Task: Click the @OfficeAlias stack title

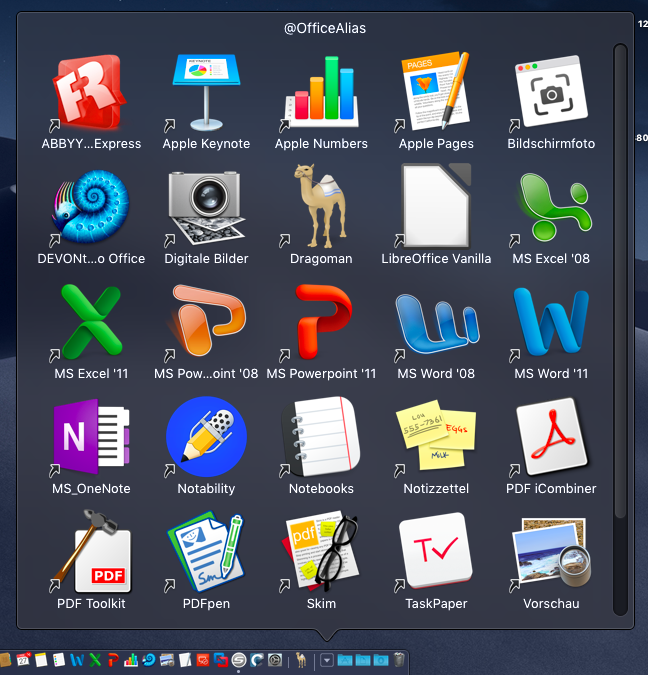Action: pyautogui.click(x=325, y=28)
